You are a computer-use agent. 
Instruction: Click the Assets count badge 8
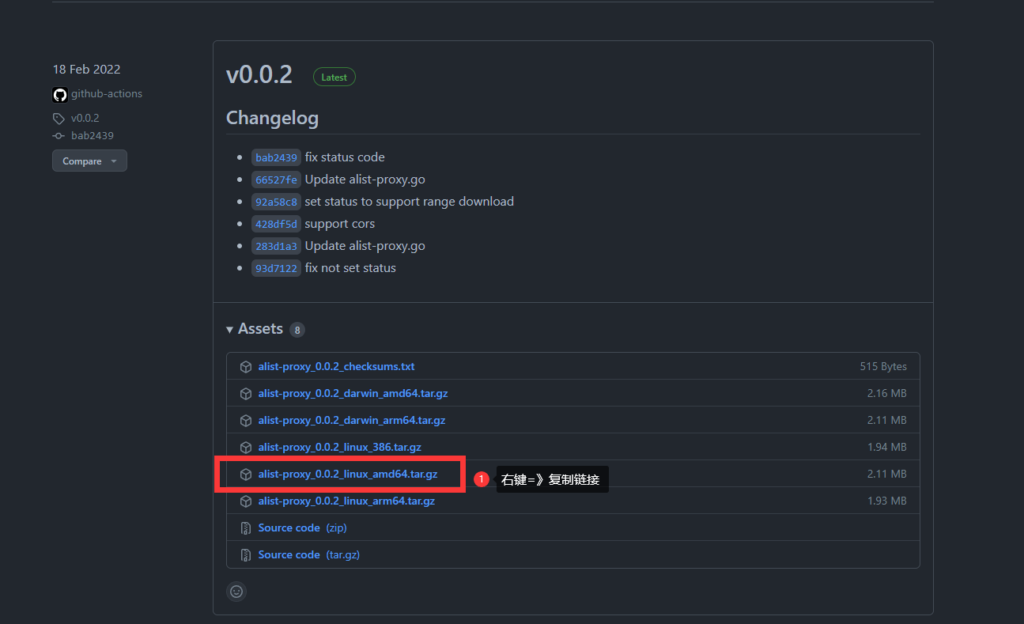pyautogui.click(x=297, y=330)
